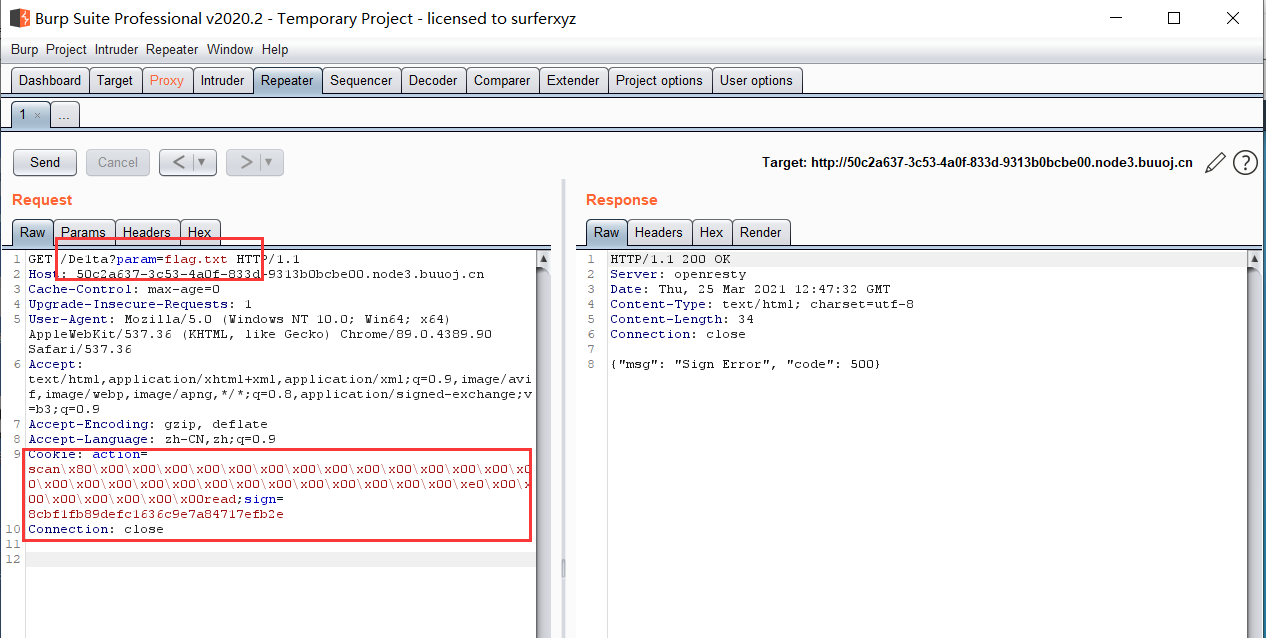Screen dimensions: 1266x638
Task: Select the Response Headers tab
Action: pos(659,232)
